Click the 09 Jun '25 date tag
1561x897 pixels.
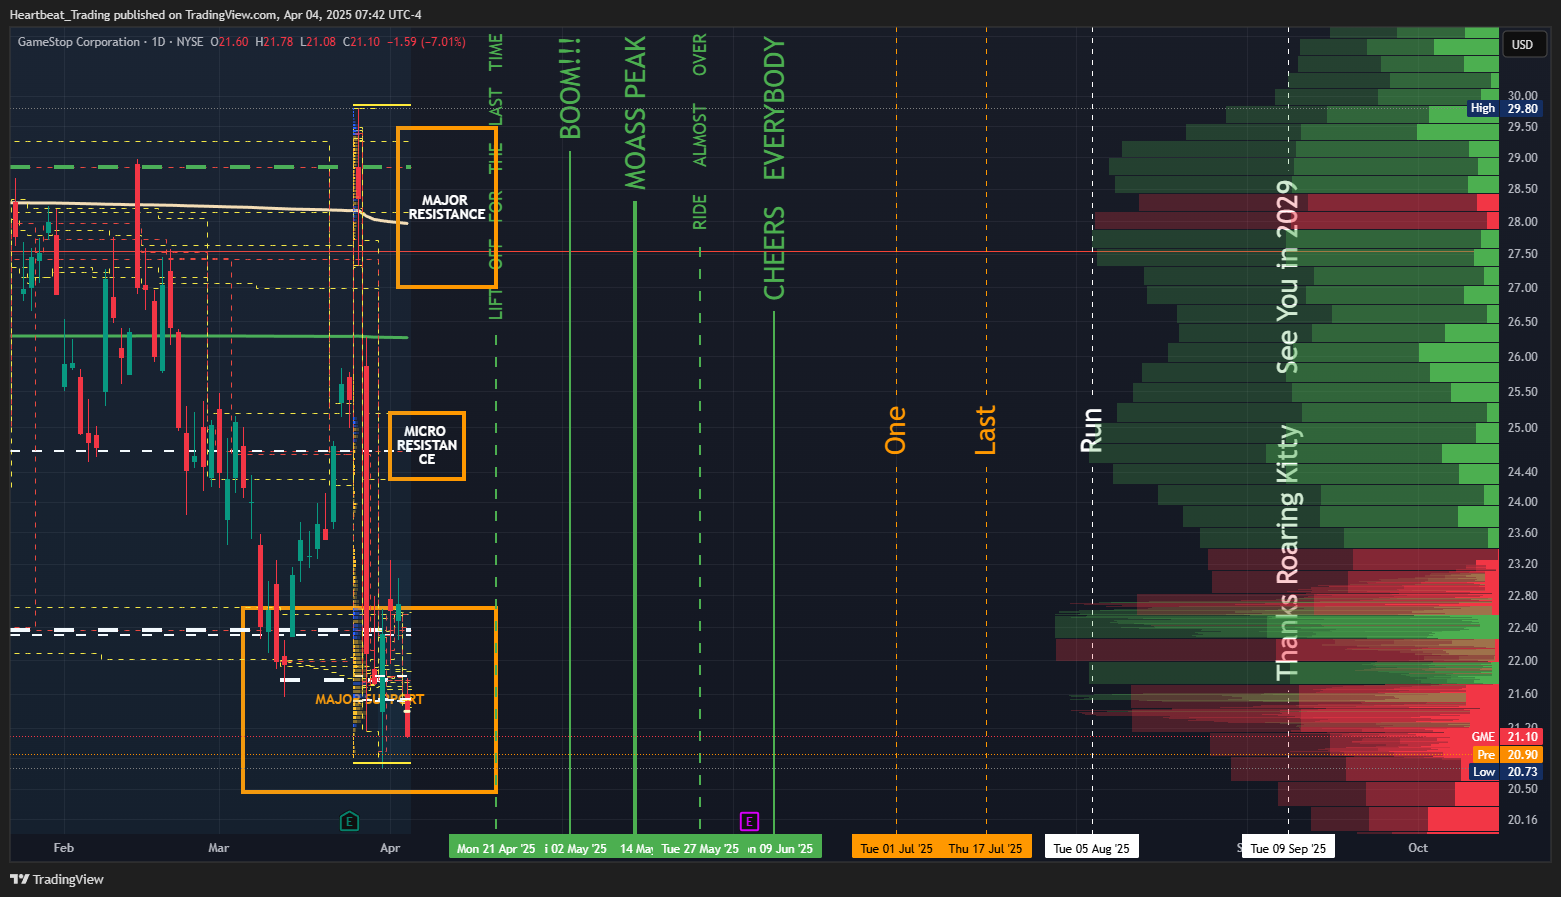783,848
